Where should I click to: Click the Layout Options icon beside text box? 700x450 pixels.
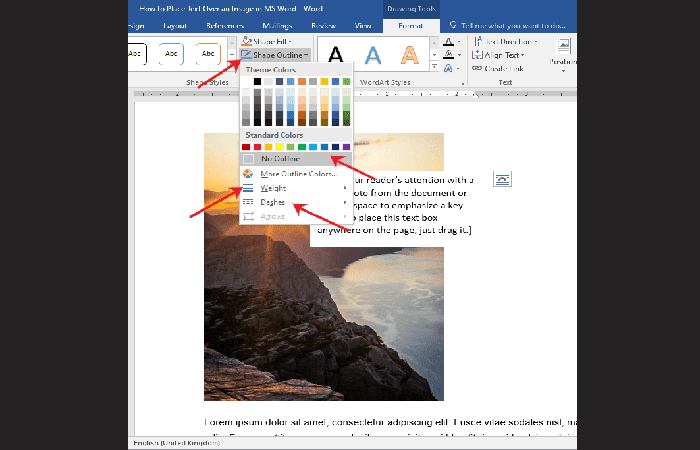(x=502, y=178)
